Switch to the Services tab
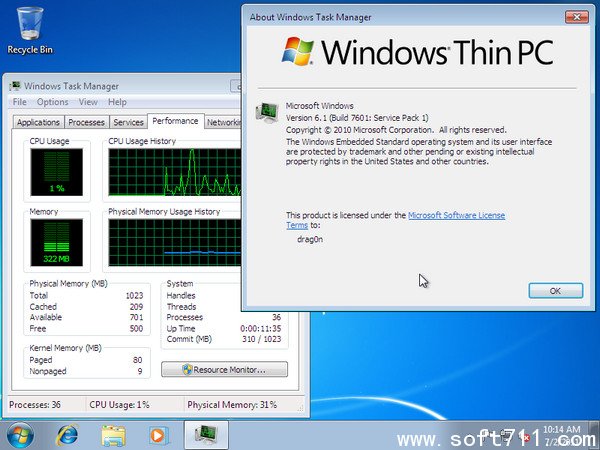Screen dimensions: 600x450 (128, 122)
